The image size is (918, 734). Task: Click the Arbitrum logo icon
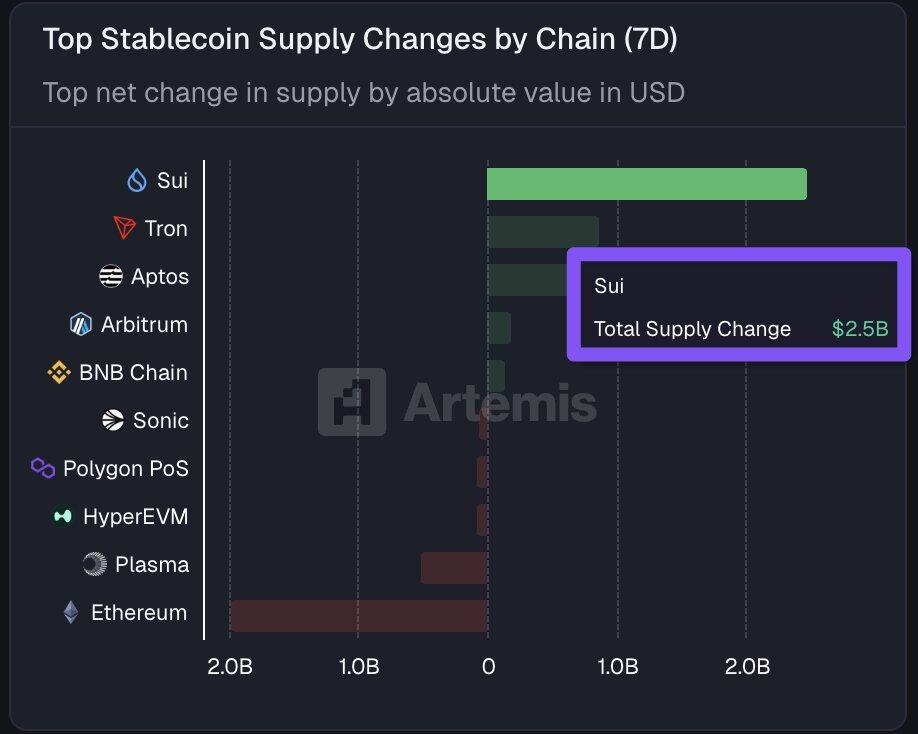81,324
